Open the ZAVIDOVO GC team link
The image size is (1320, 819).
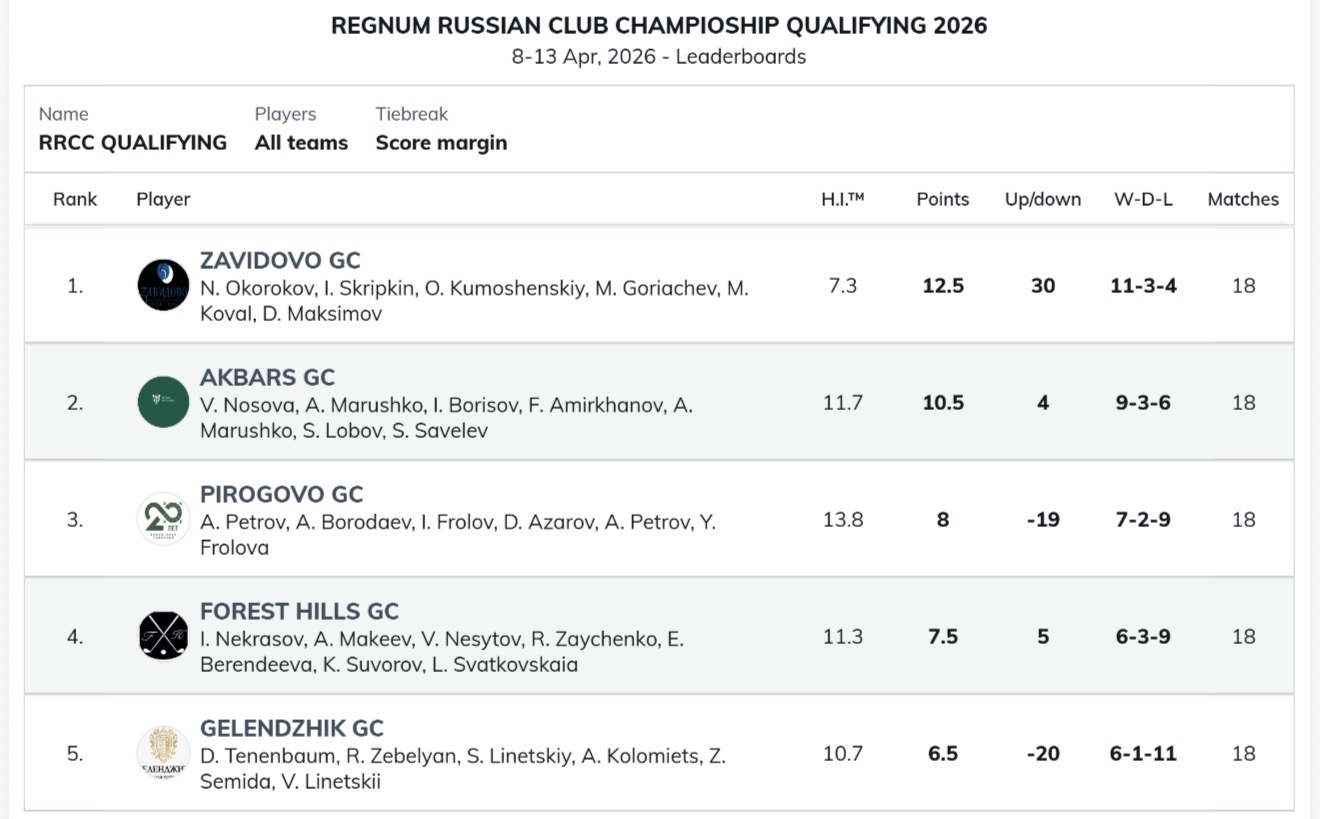coord(280,260)
